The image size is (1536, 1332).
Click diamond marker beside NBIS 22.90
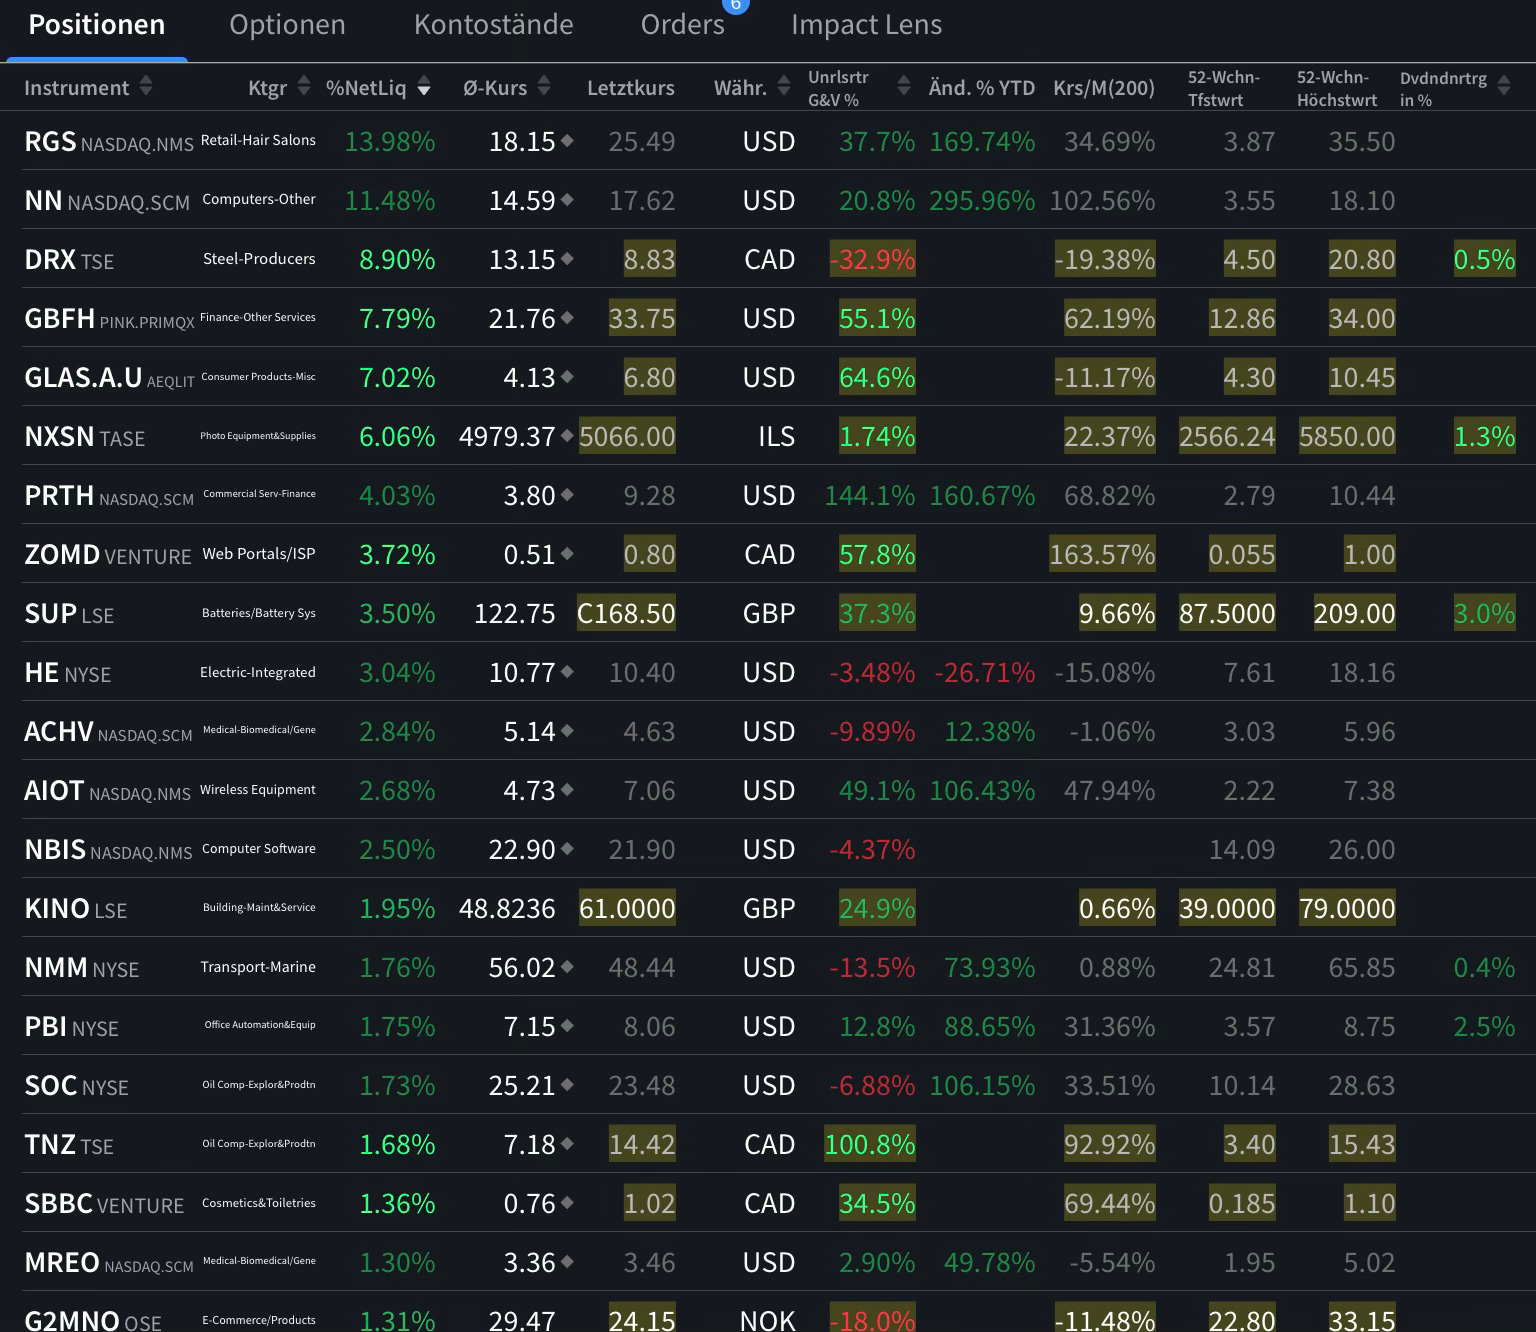(x=567, y=849)
